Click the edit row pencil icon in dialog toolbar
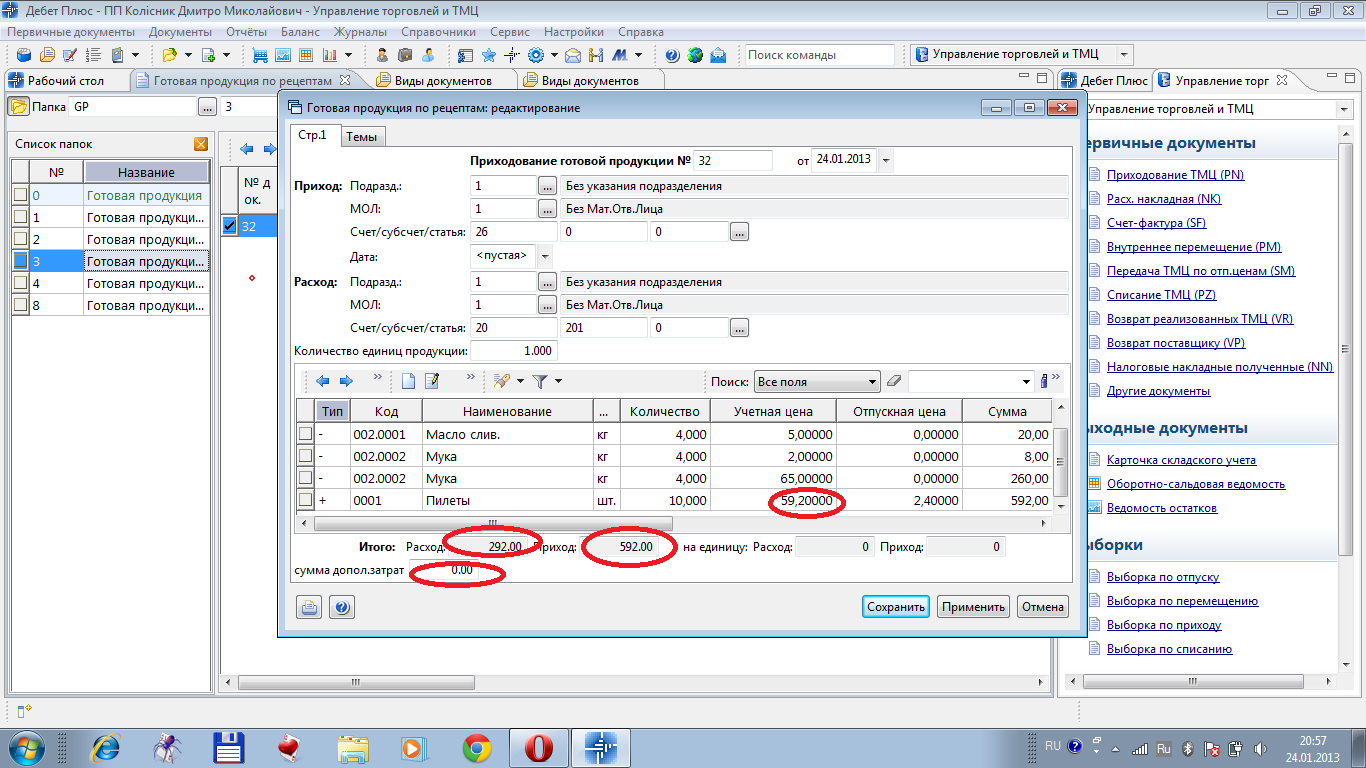This screenshot has width=1366, height=768. coord(433,381)
